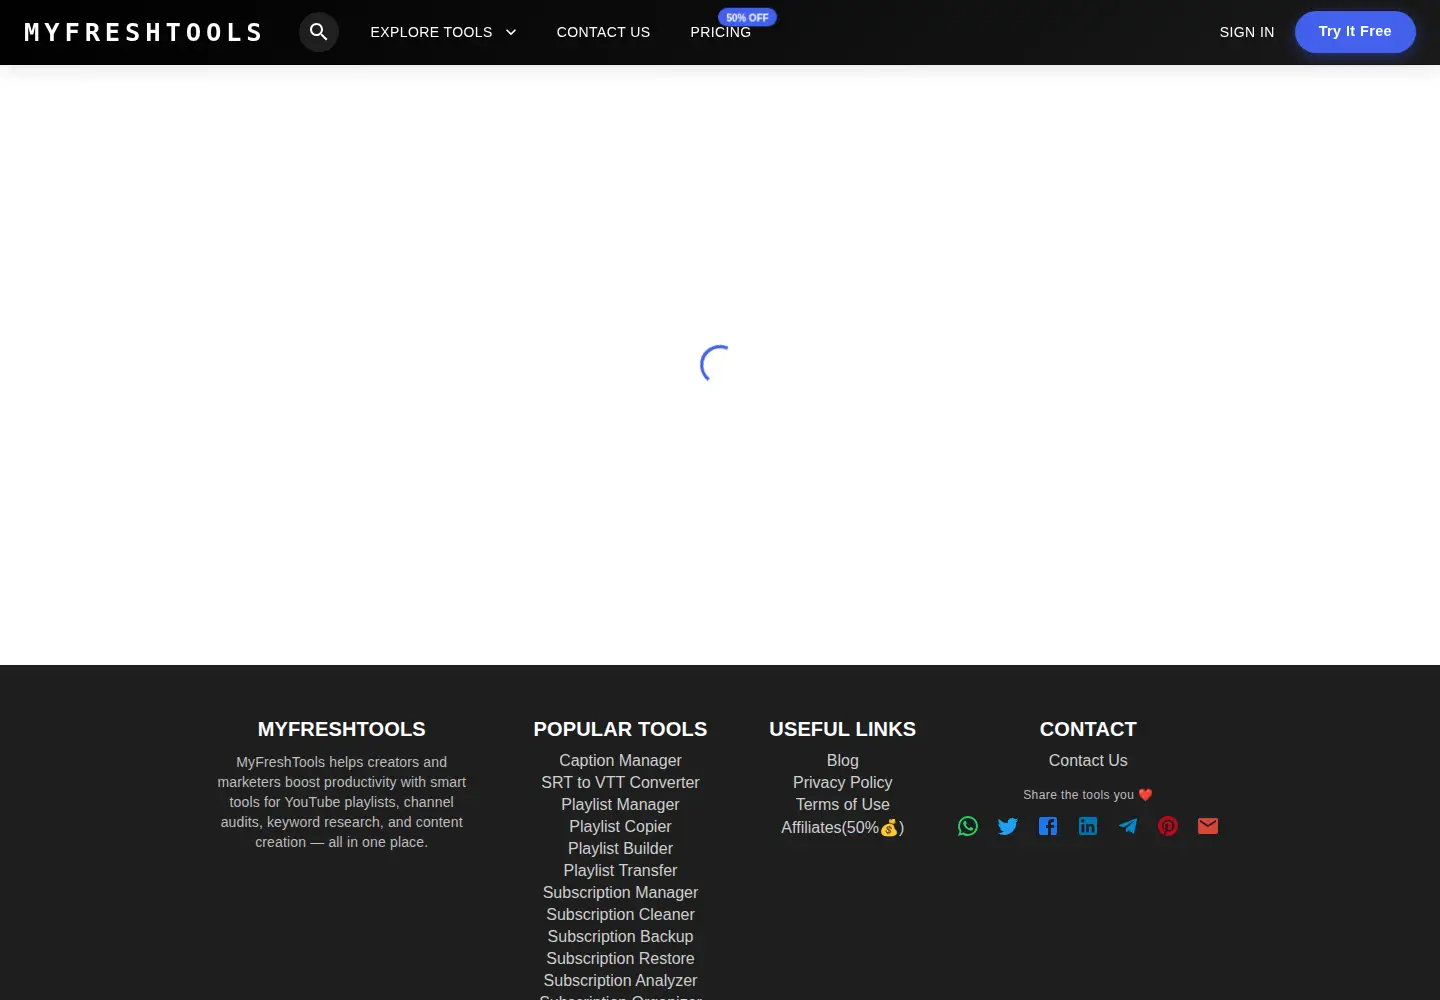Share on LinkedIn icon
Screen dimensions: 1440x1000
[1088, 826]
